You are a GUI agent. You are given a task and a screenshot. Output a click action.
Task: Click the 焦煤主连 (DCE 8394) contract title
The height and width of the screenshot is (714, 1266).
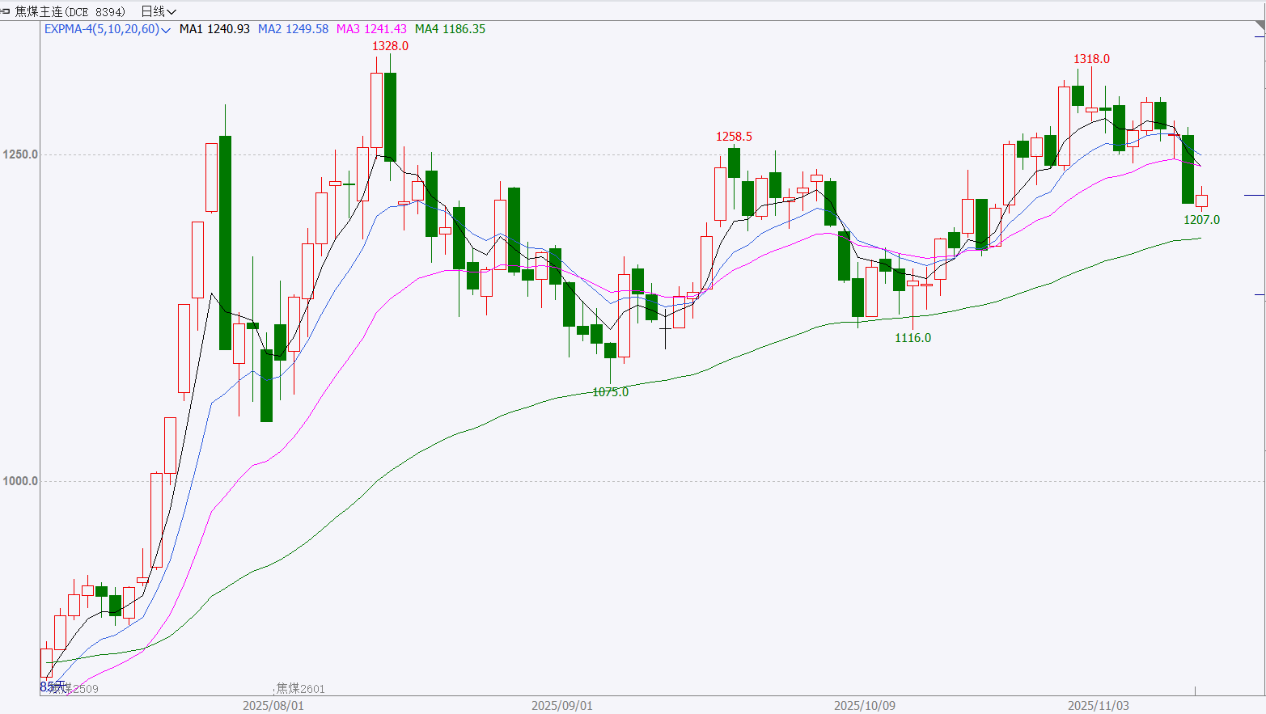[x=70, y=11]
